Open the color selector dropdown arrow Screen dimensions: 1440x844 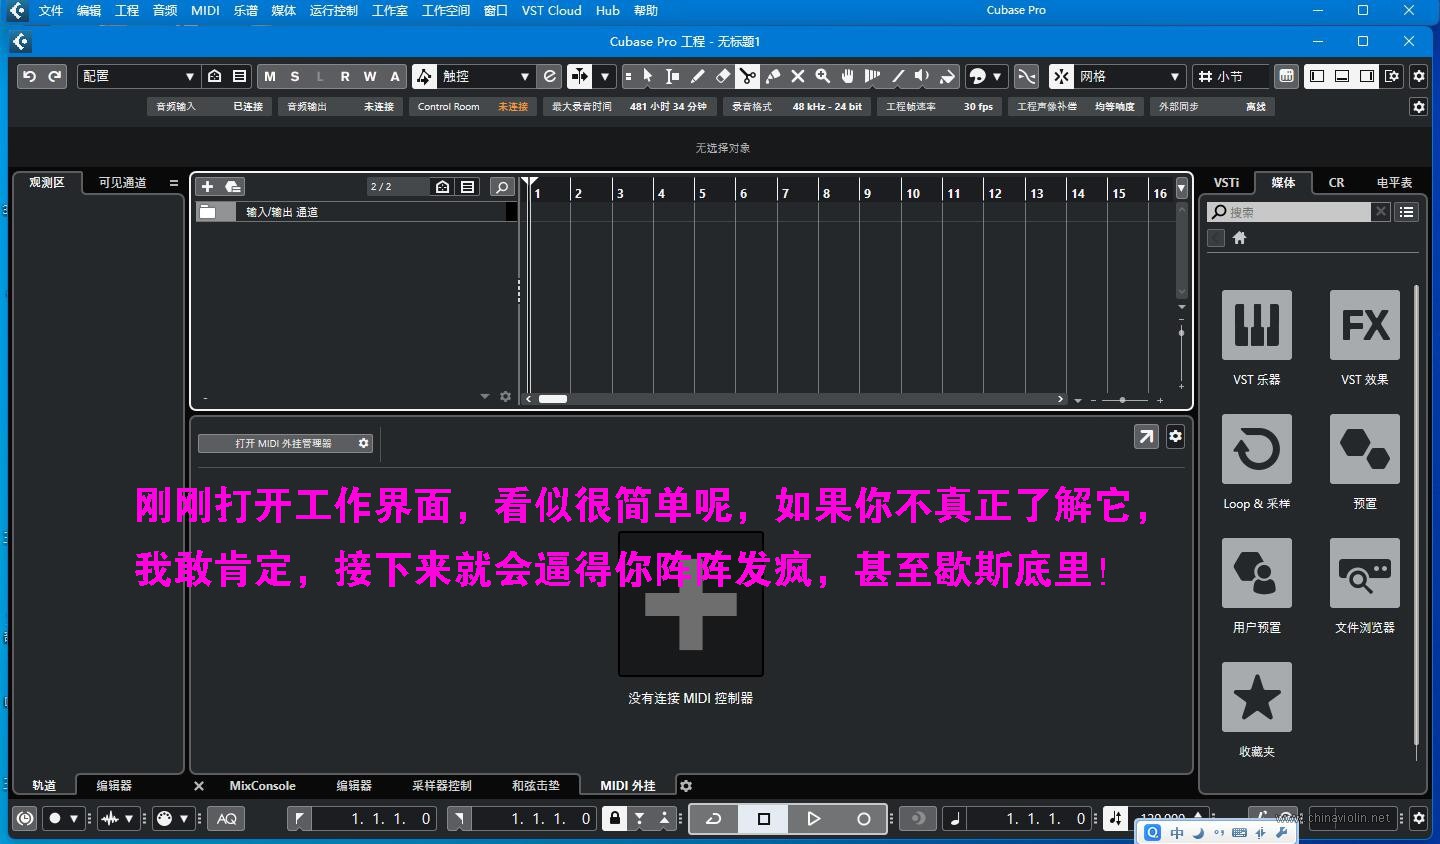[x=997, y=76]
